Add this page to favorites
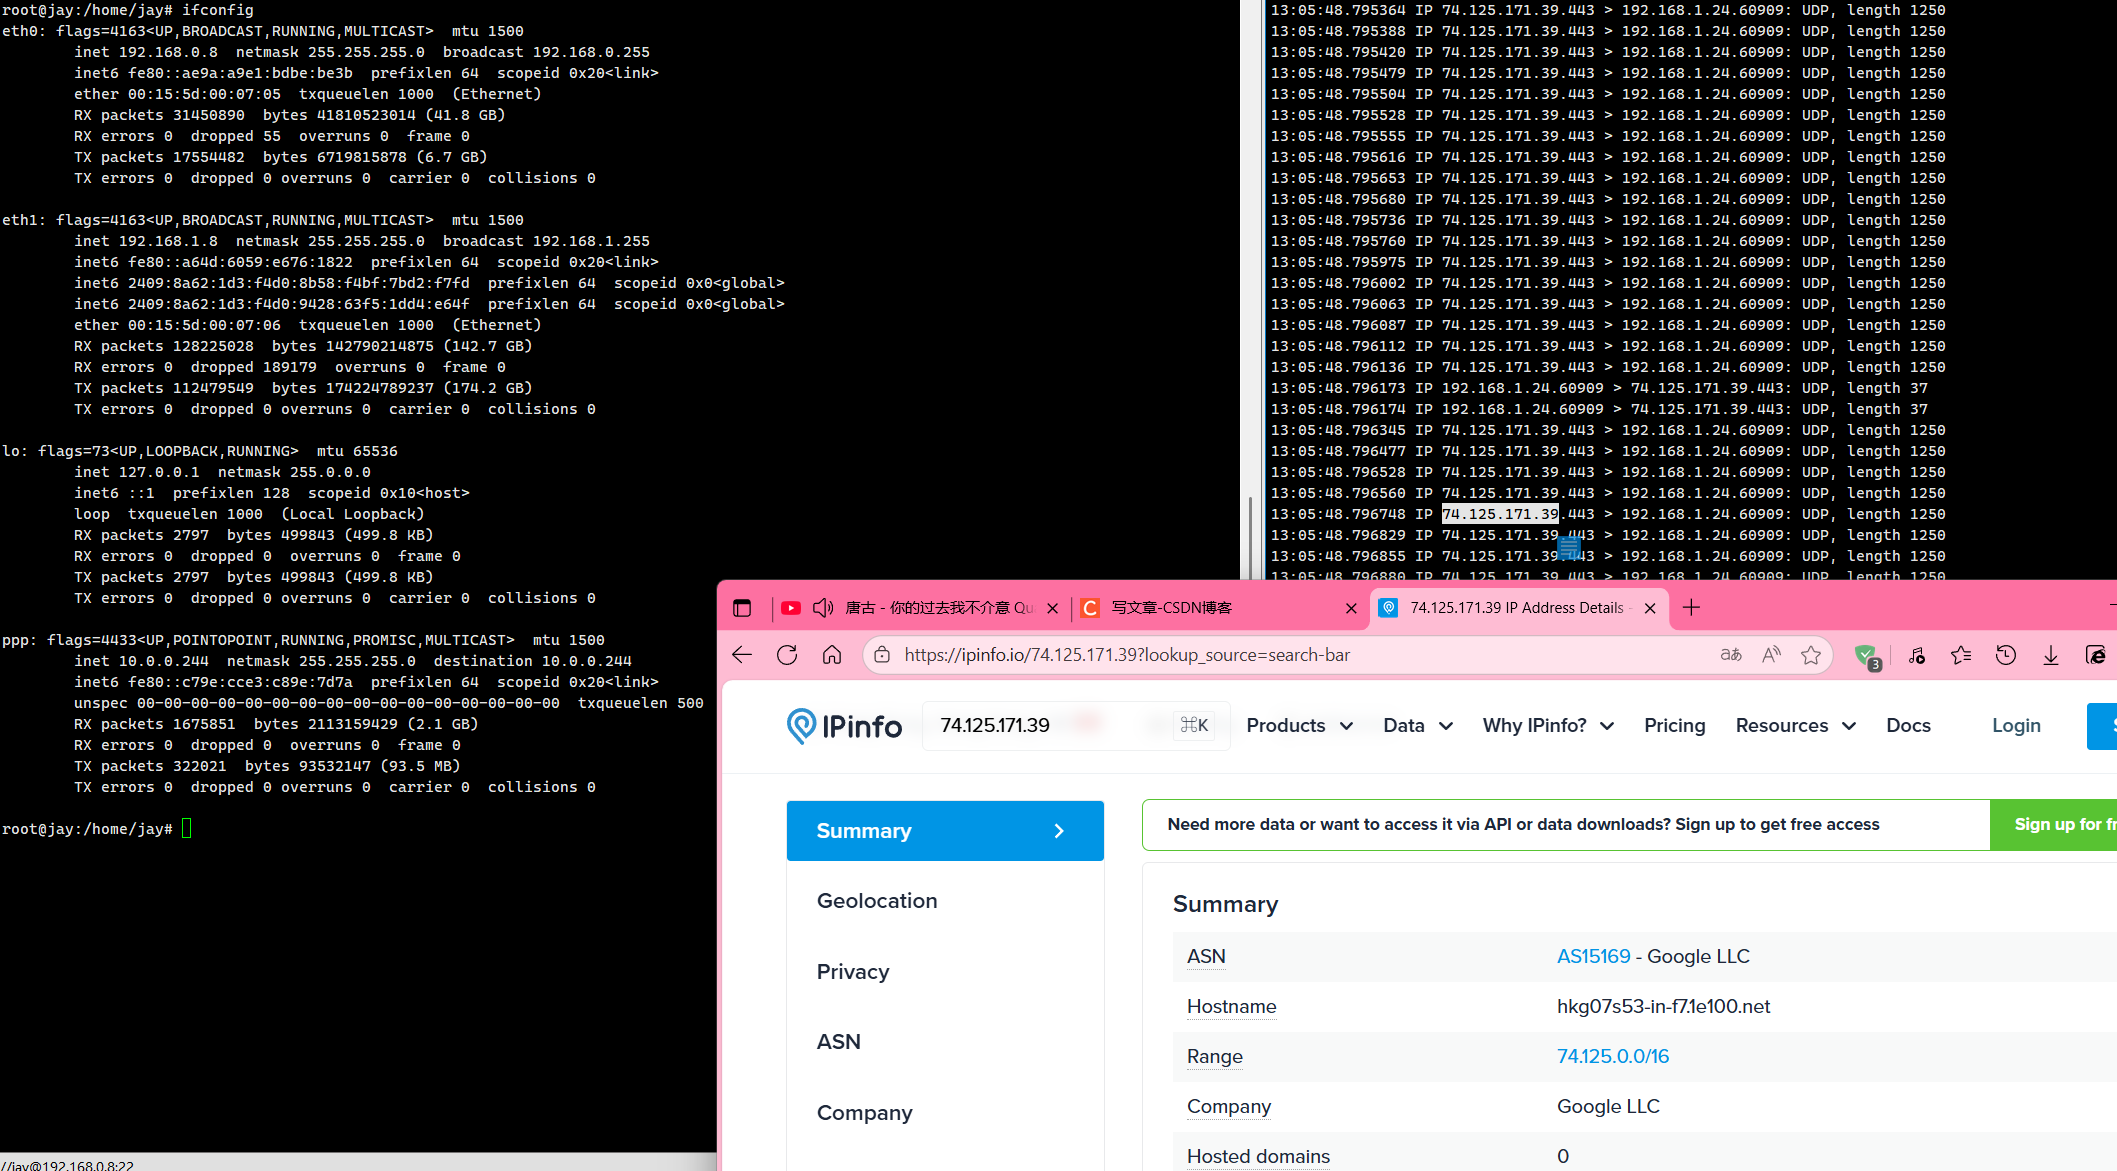Screen dimensions: 2117x1171 1812,655
